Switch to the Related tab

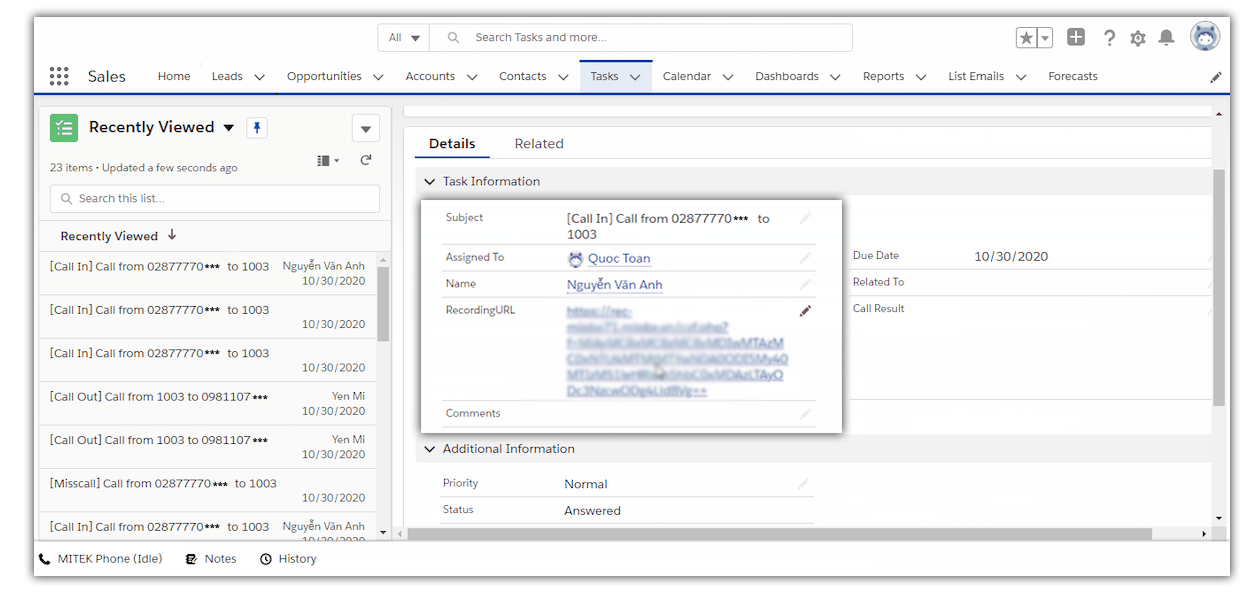(x=539, y=144)
